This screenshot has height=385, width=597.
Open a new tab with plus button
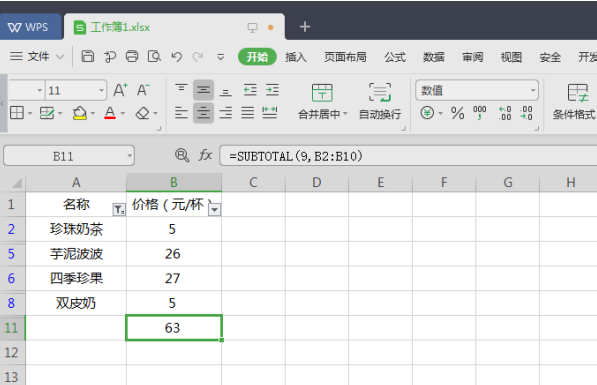point(305,27)
